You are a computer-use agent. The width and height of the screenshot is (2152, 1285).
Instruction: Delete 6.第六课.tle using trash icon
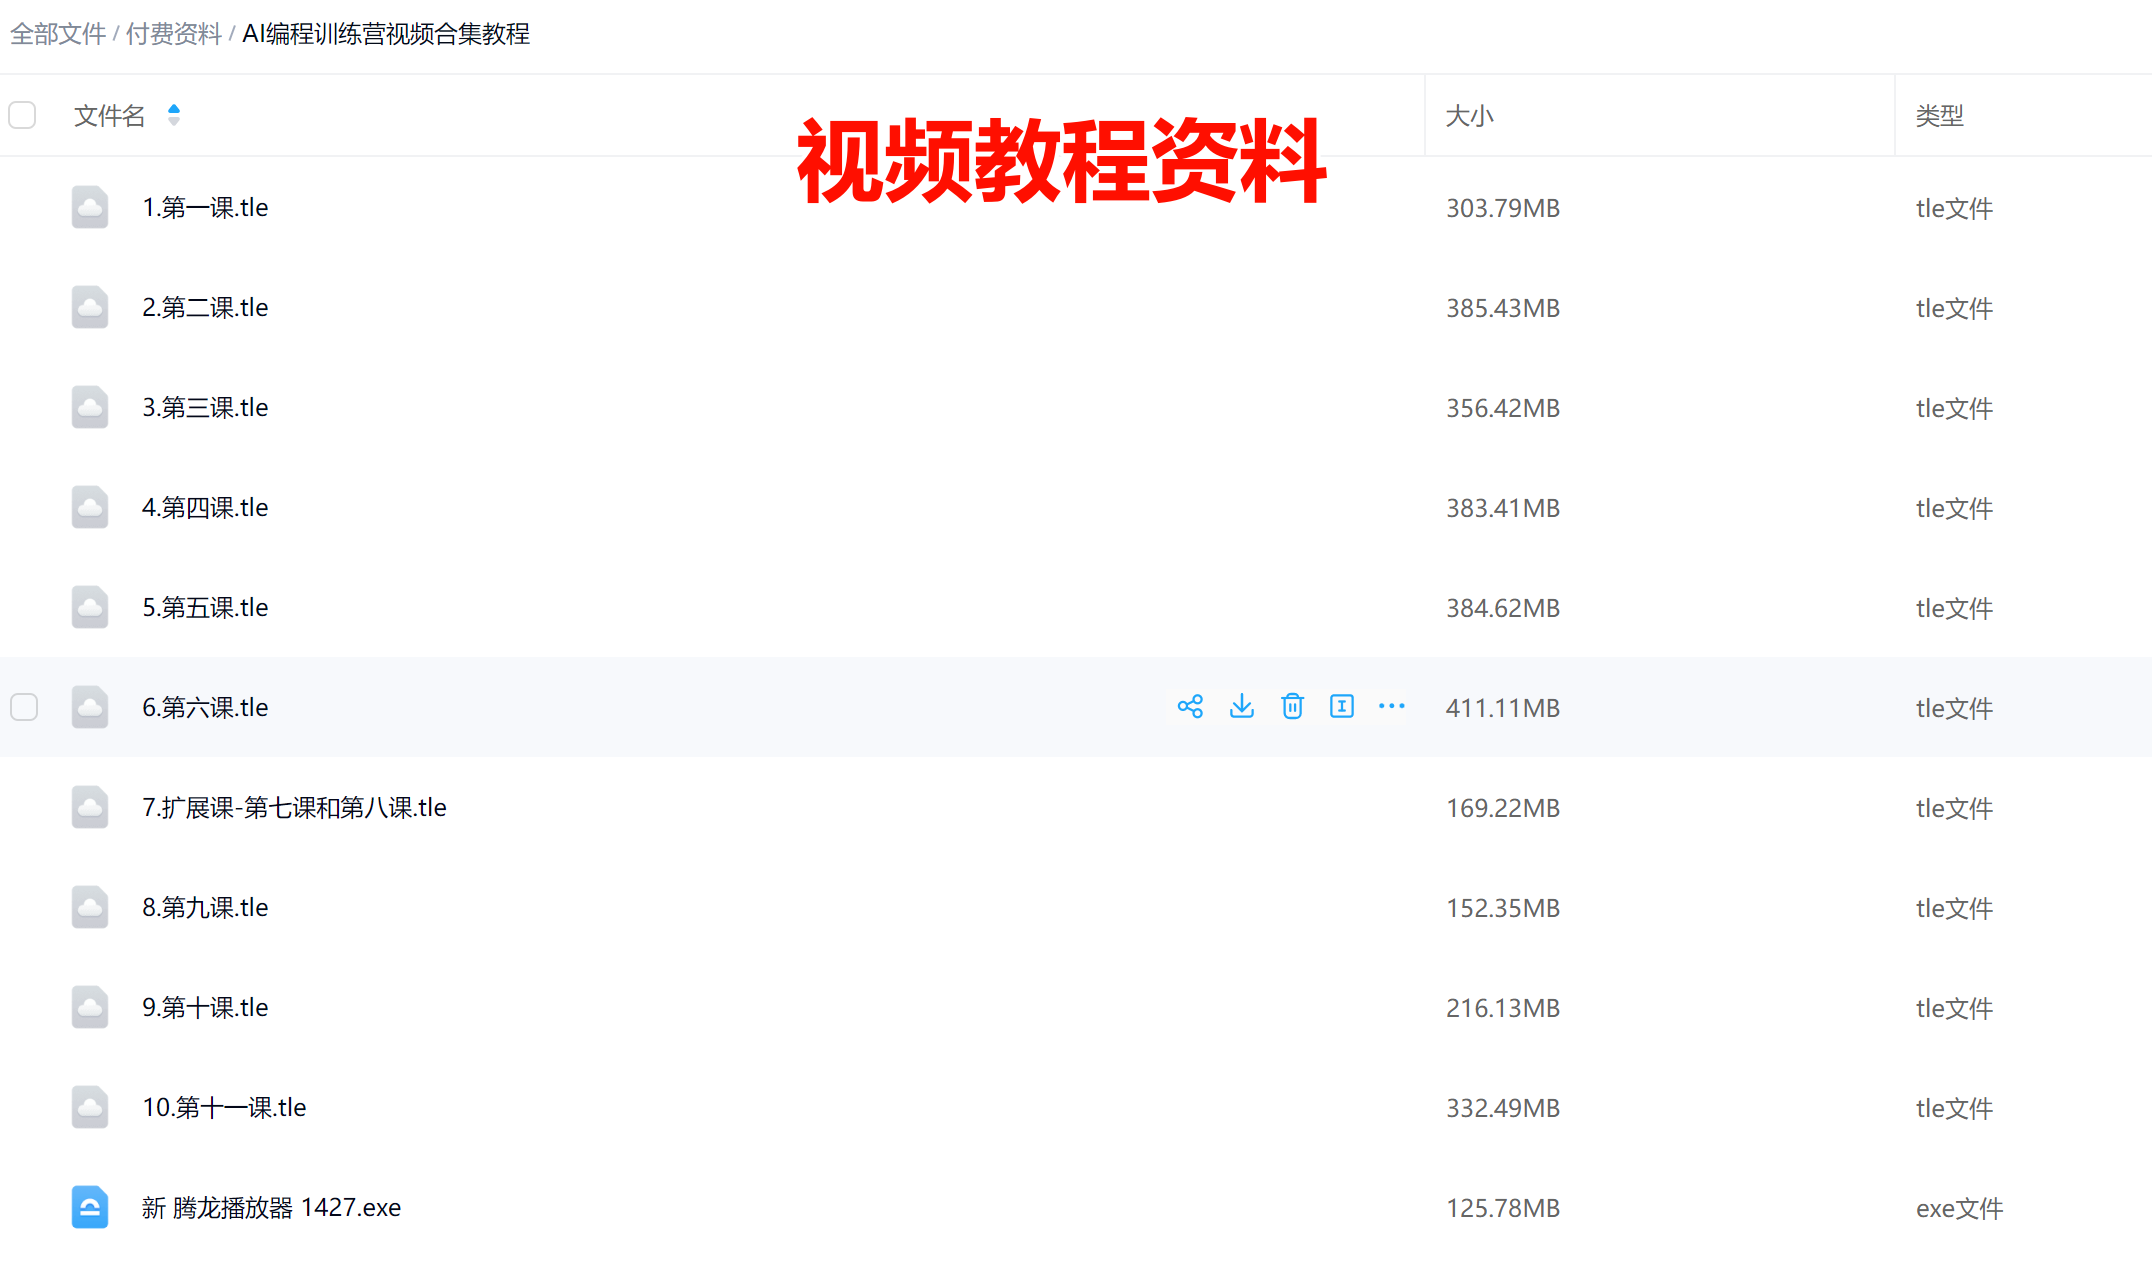[1292, 707]
